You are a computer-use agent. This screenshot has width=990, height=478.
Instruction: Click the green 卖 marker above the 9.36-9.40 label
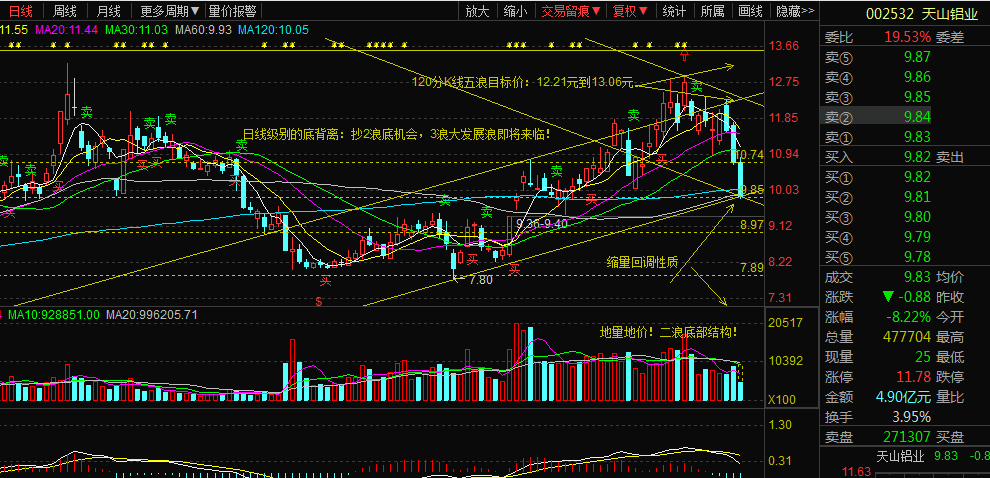pos(487,212)
